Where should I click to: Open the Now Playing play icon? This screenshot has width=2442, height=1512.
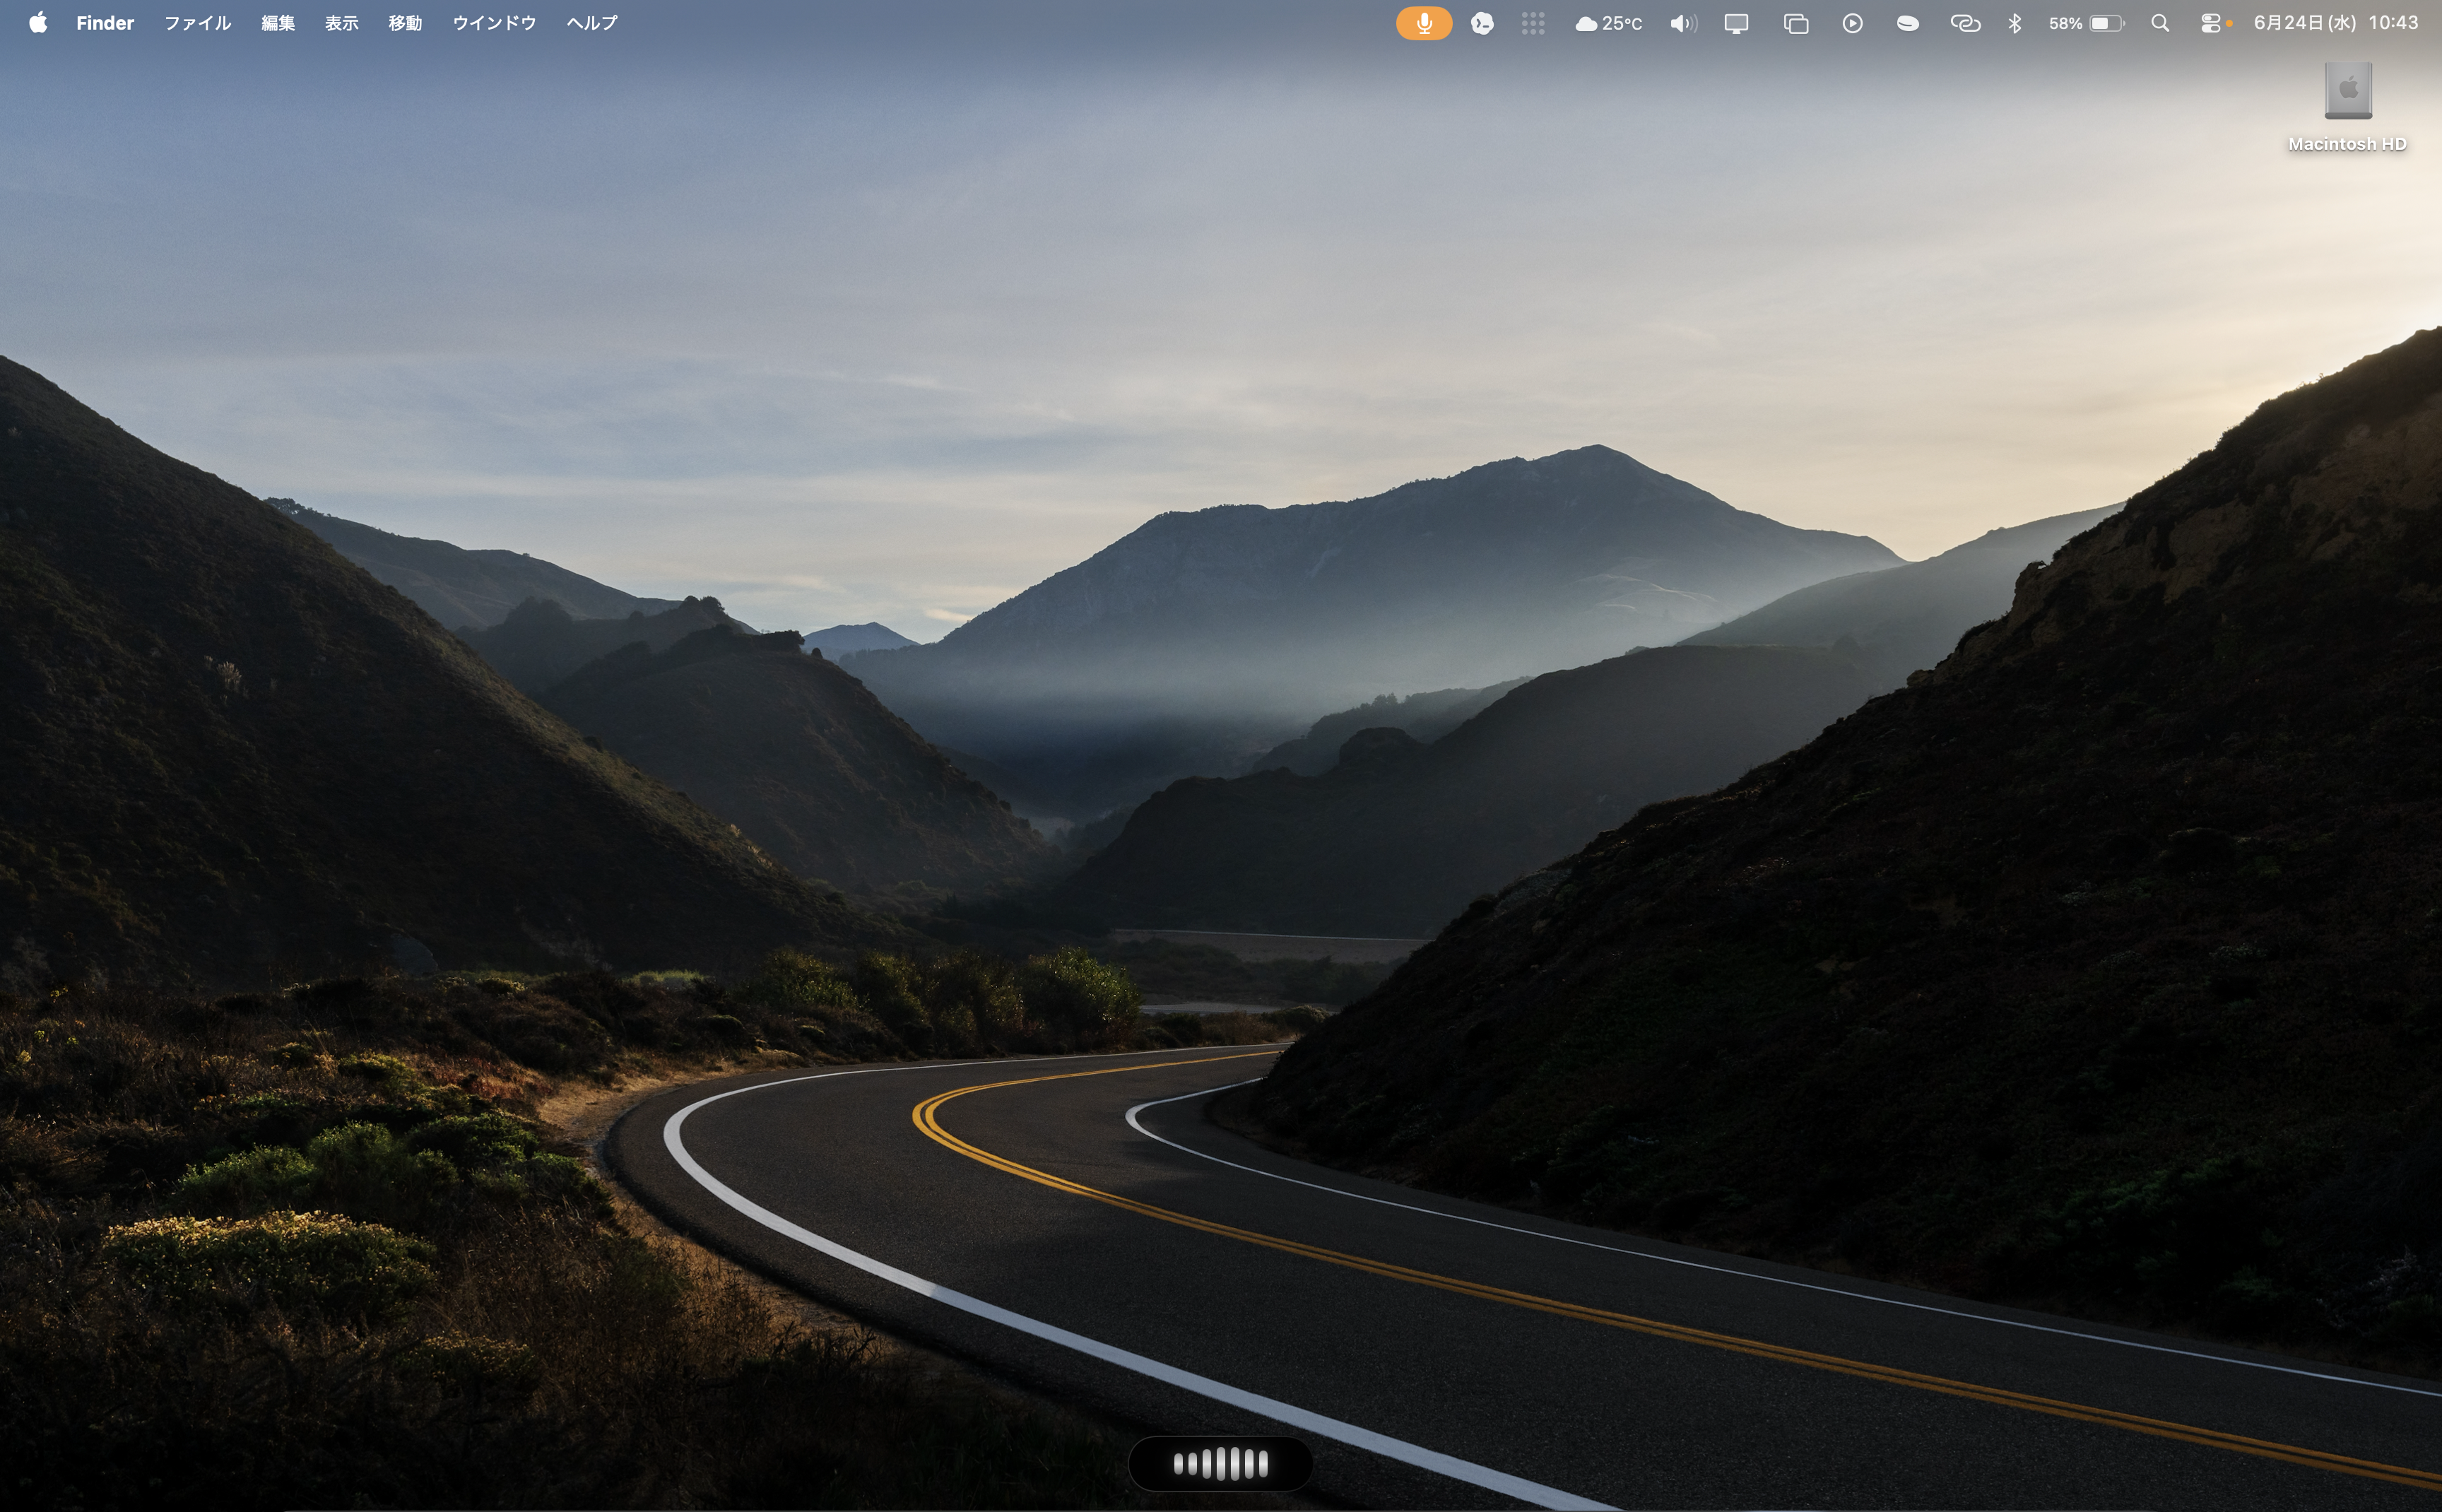click(x=1852, y=23)
